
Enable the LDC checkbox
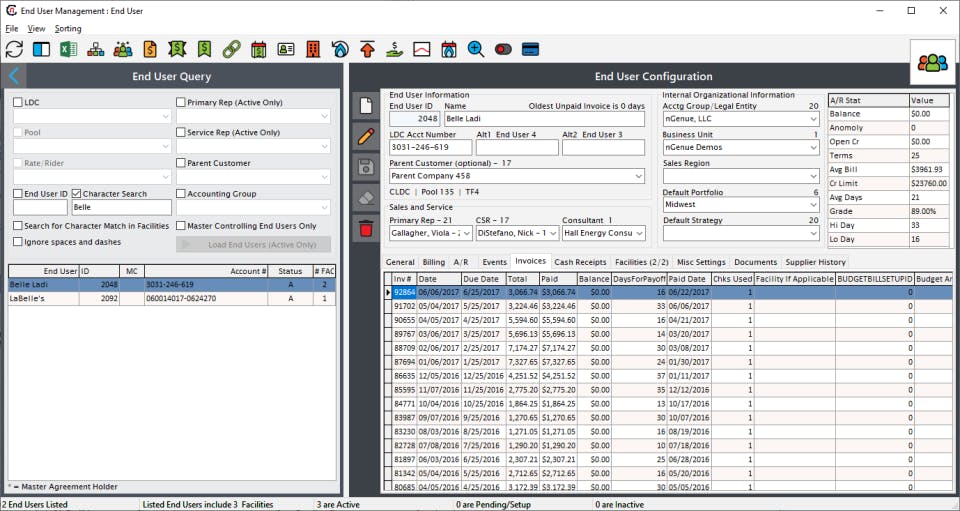pyautogui.click(x=18, y=102)
